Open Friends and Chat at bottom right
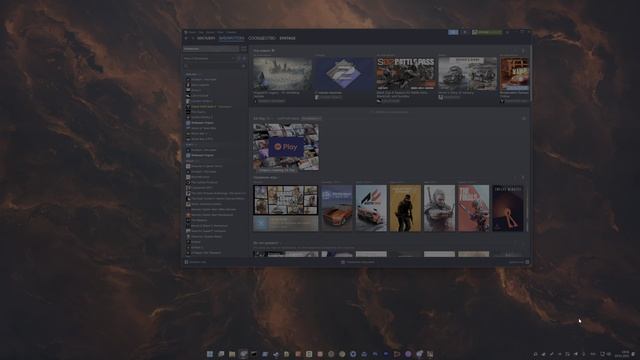Viewport: 640px width, 360px height. (x=519, y=262)
